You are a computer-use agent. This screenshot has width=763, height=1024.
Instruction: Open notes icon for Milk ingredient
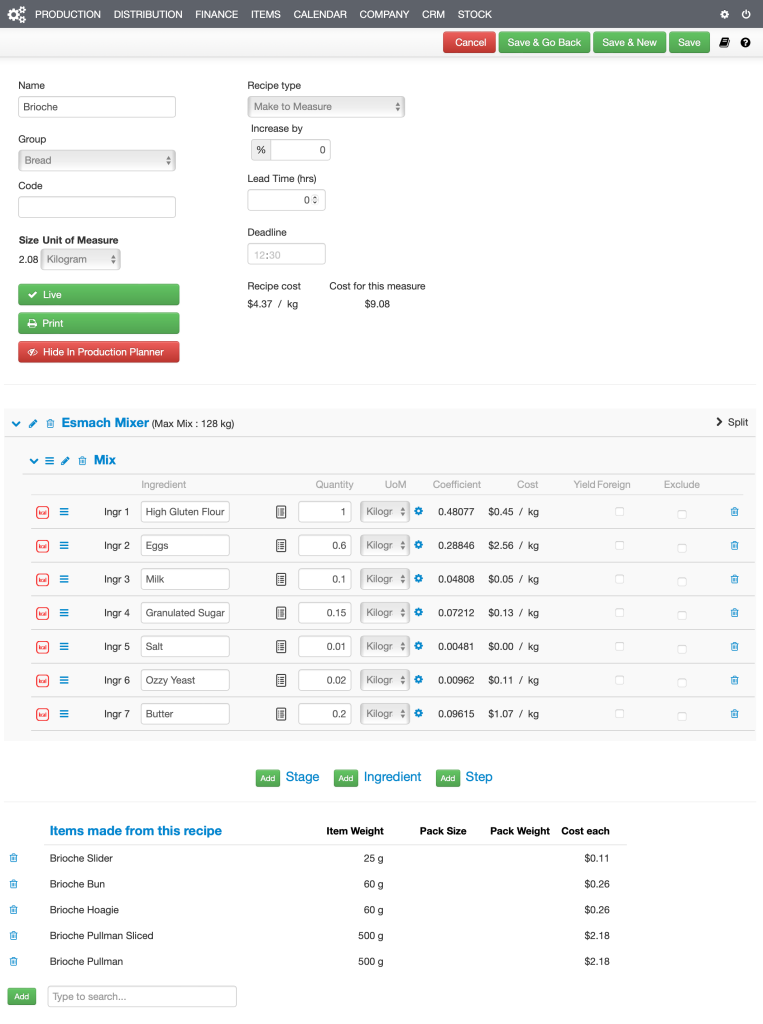[x=281, y=579]
